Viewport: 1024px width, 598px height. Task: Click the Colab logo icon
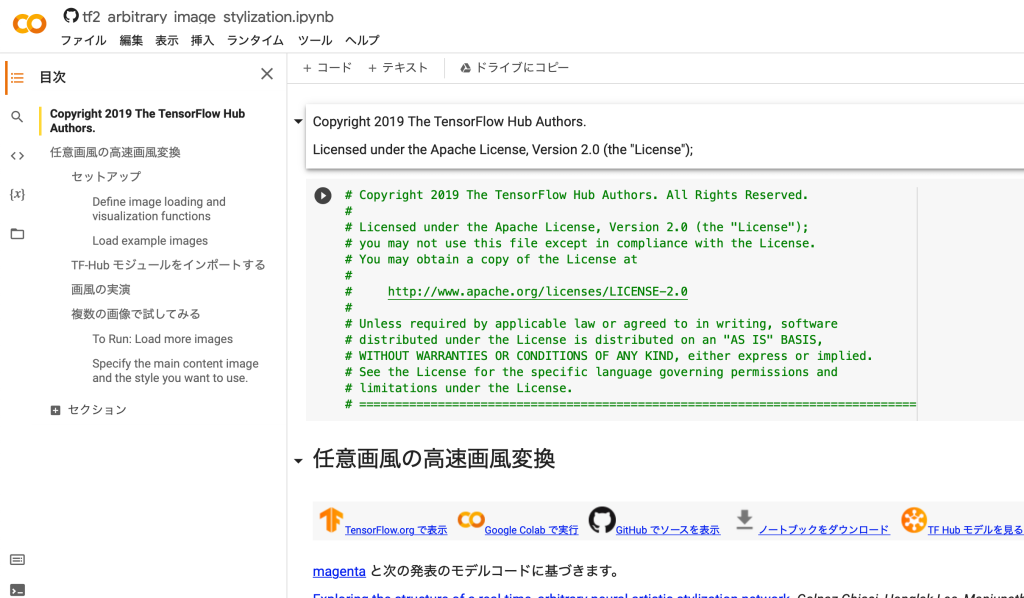pos(29,23)
